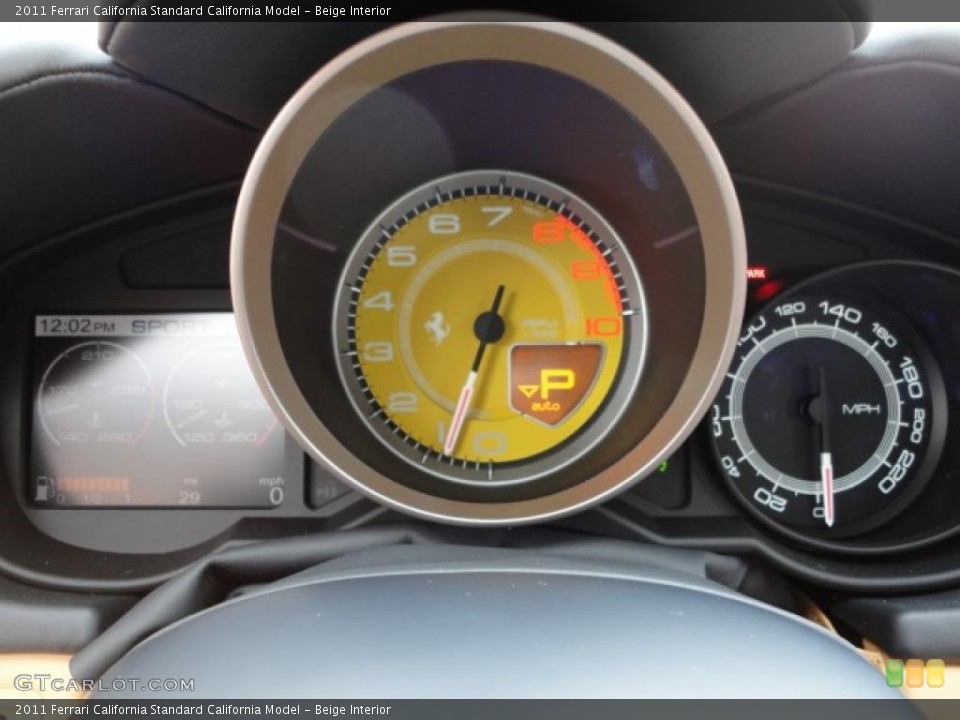Click the speedometer needle
Image resolution: width=960 pixels, height=720 pixels.
(823, 447)
